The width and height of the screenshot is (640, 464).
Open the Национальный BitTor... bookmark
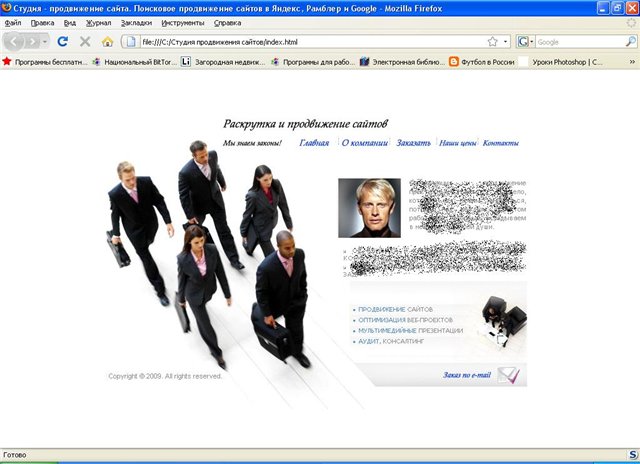135,62
